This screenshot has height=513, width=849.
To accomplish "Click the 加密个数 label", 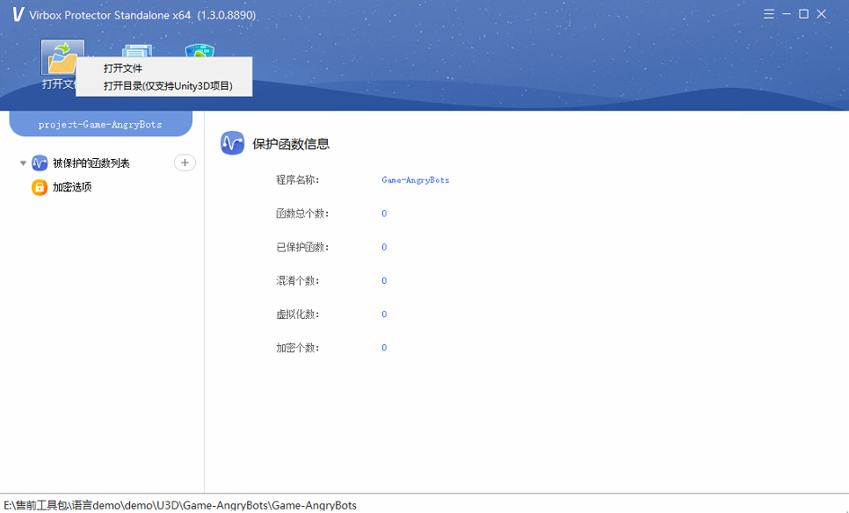I will pos(298,348).
